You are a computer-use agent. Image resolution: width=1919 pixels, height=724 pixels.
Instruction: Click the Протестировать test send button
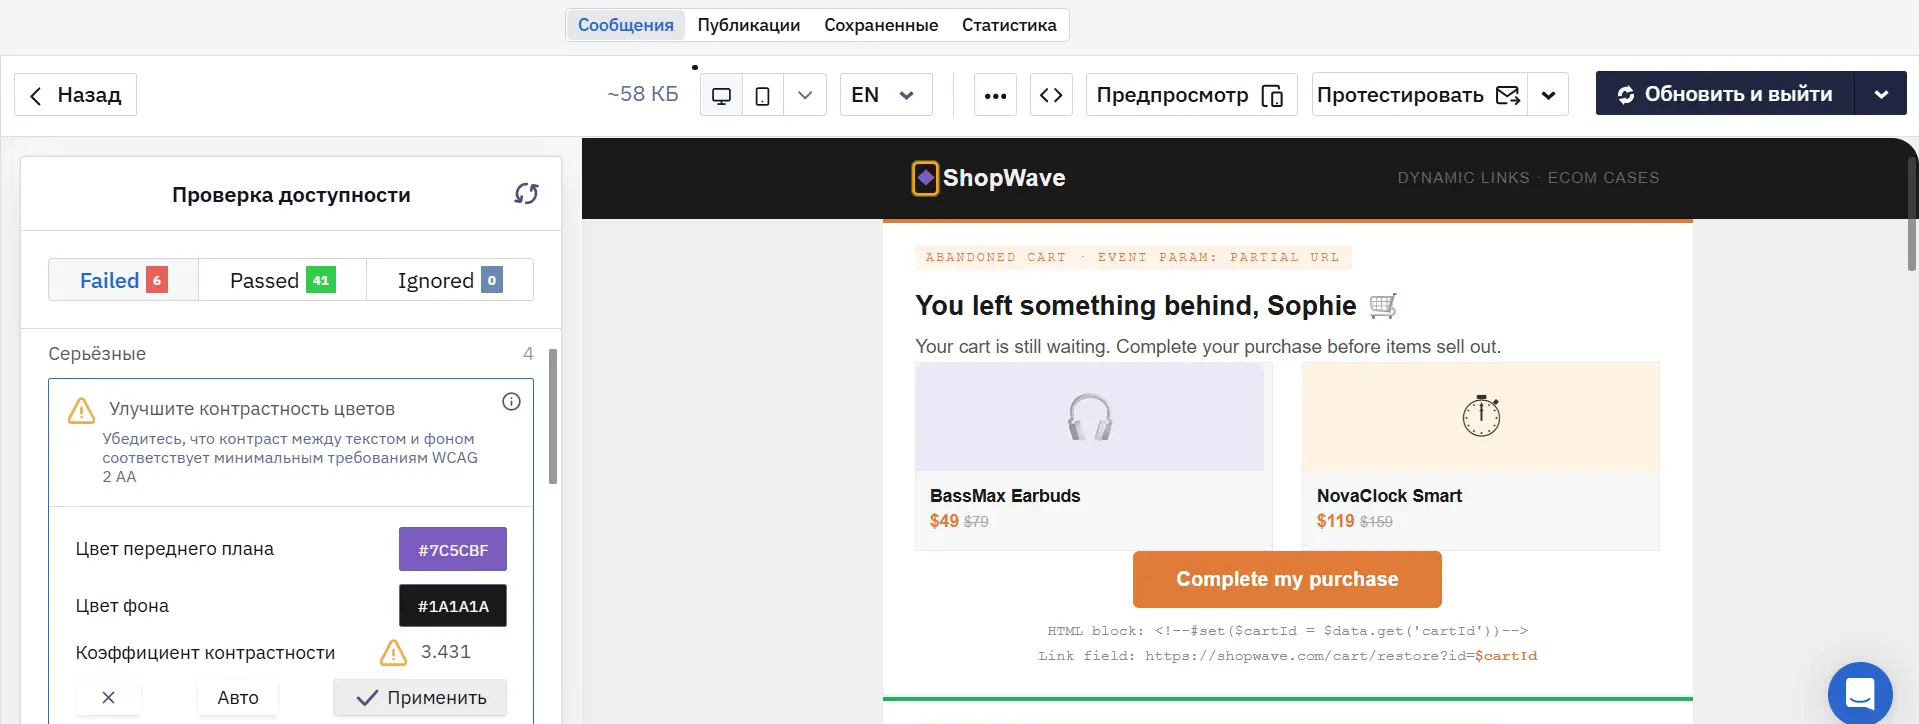[x=1419, y=95]
